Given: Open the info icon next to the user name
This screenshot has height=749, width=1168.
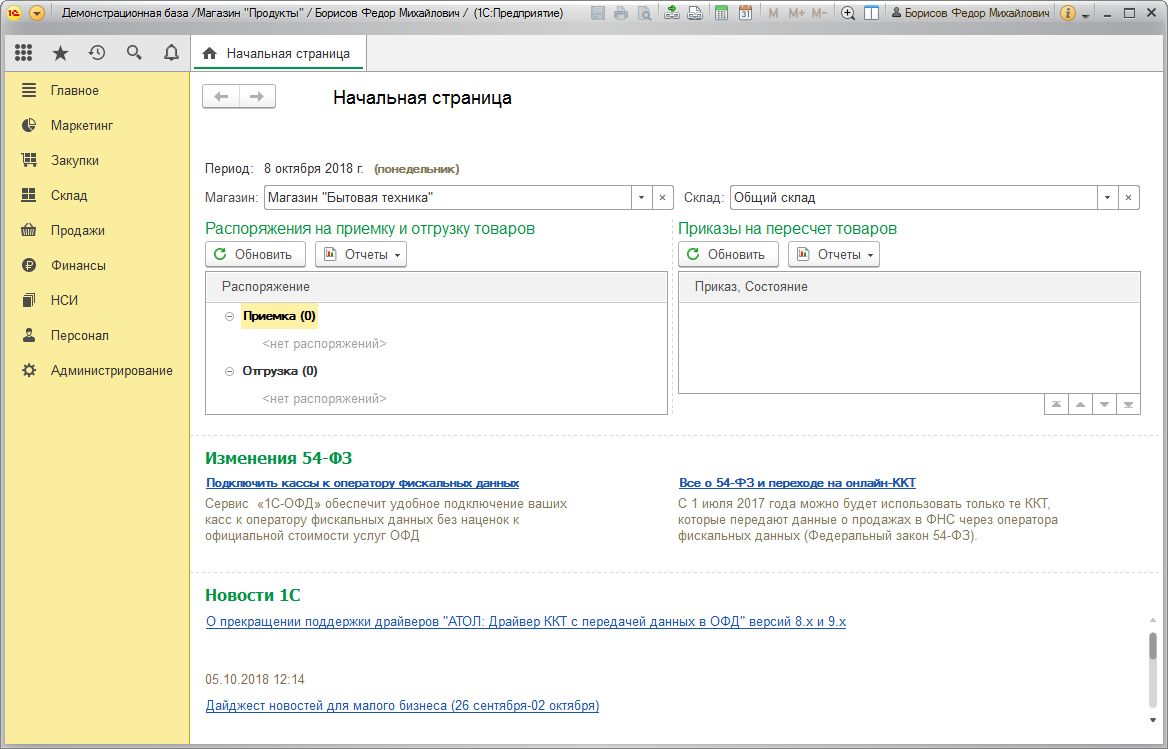Looking at the screenshot, I should 1067,13.
